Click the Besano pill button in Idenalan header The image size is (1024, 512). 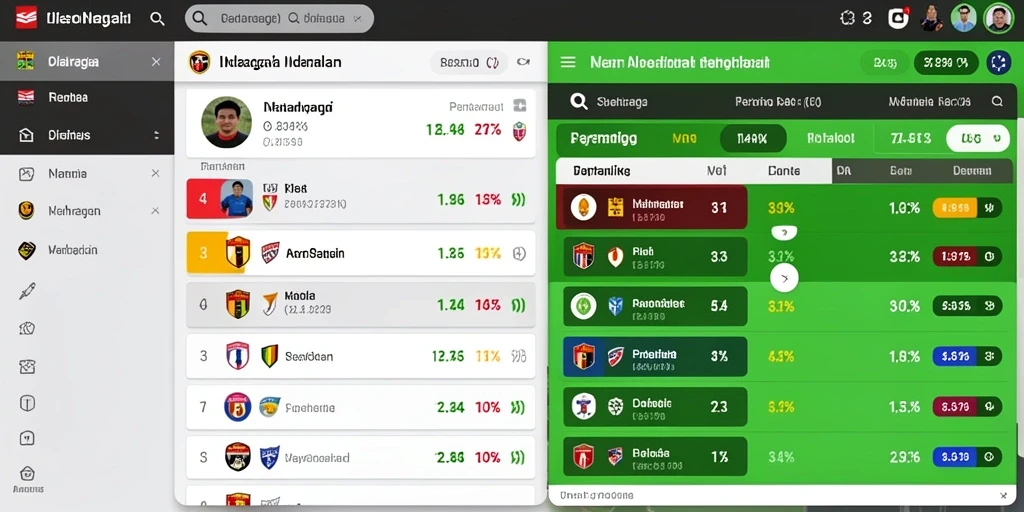tap(469, 62)
